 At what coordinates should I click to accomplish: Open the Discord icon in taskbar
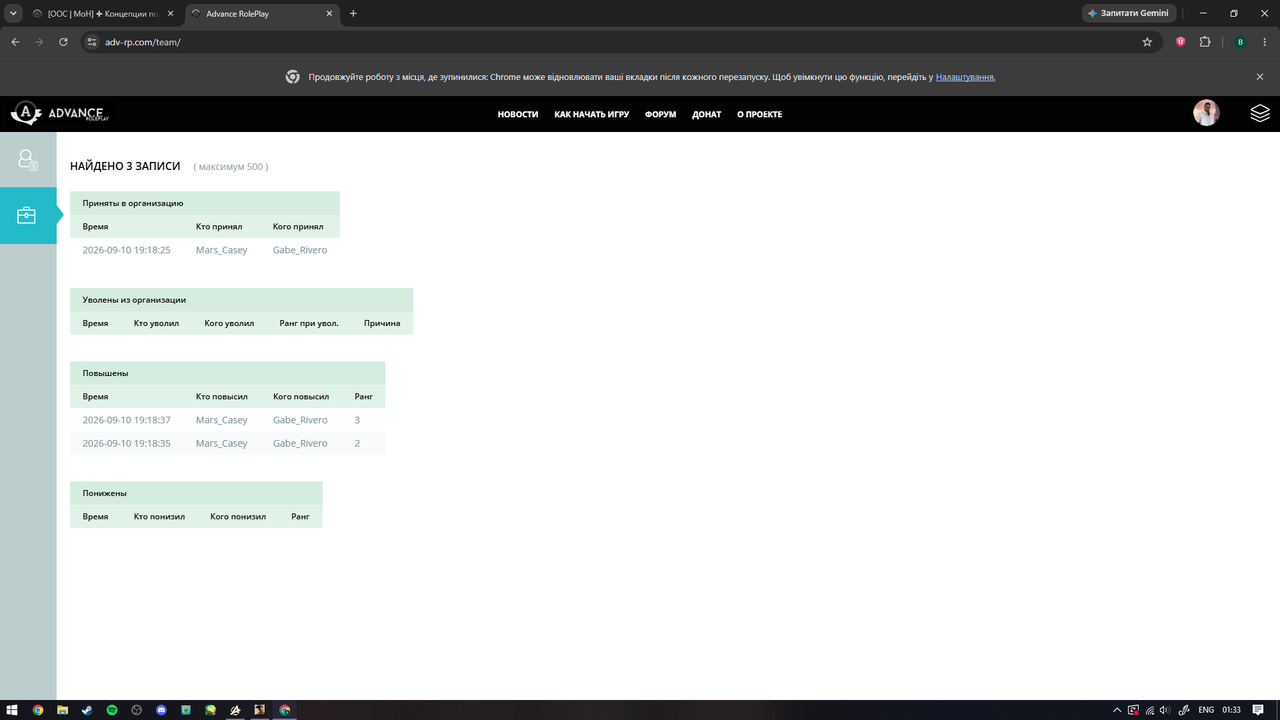click(161, 710)
